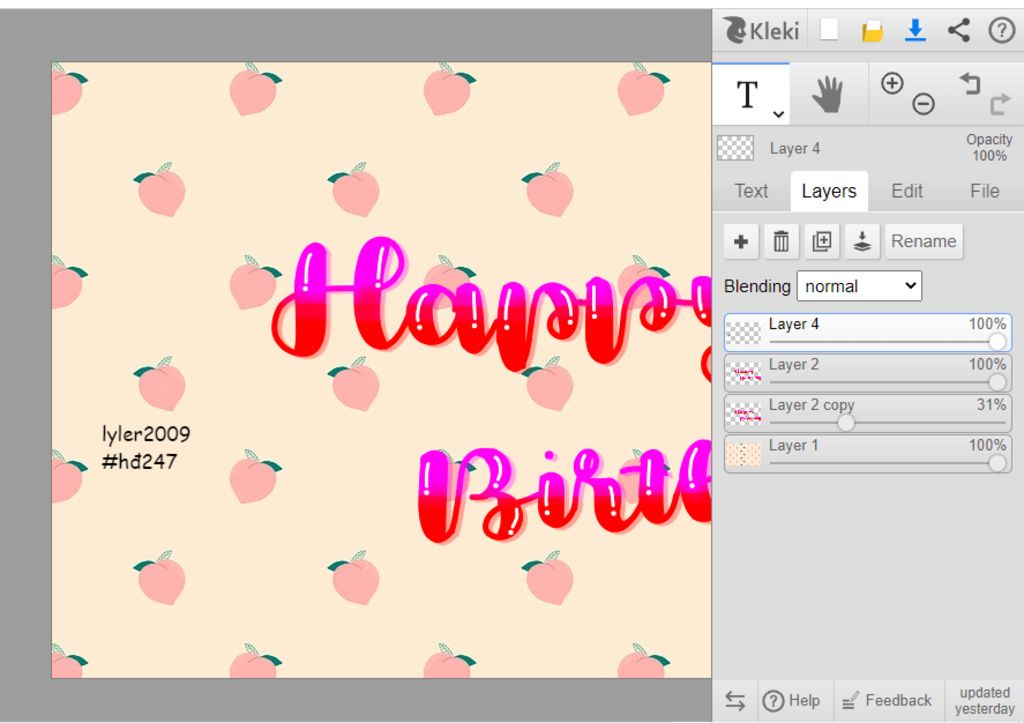Click the #hd247 text on canvas
1024x723 pixels.
click(139, 461)
